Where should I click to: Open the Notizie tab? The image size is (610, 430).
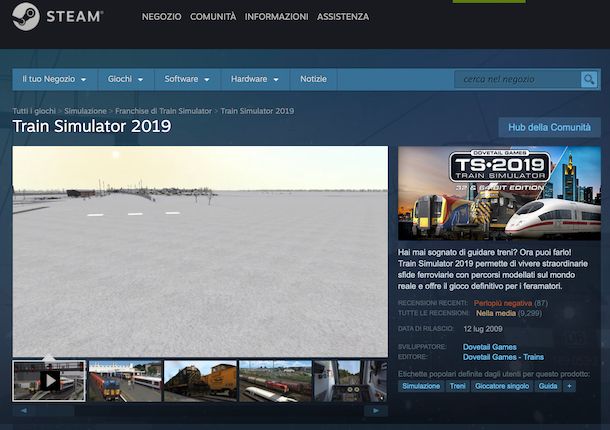(x=313, y=79)
